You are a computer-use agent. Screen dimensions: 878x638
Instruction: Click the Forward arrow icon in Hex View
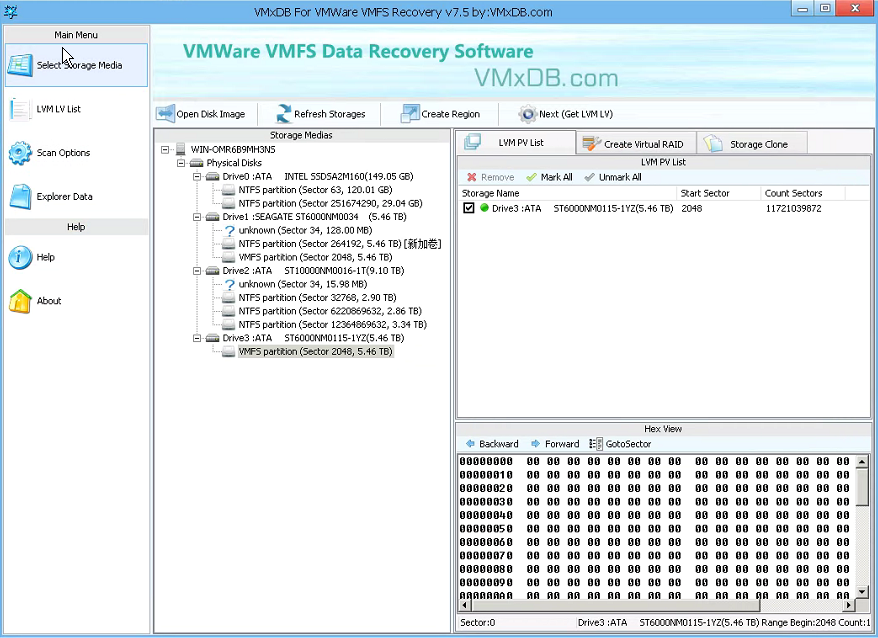click(x=535, y=444)
